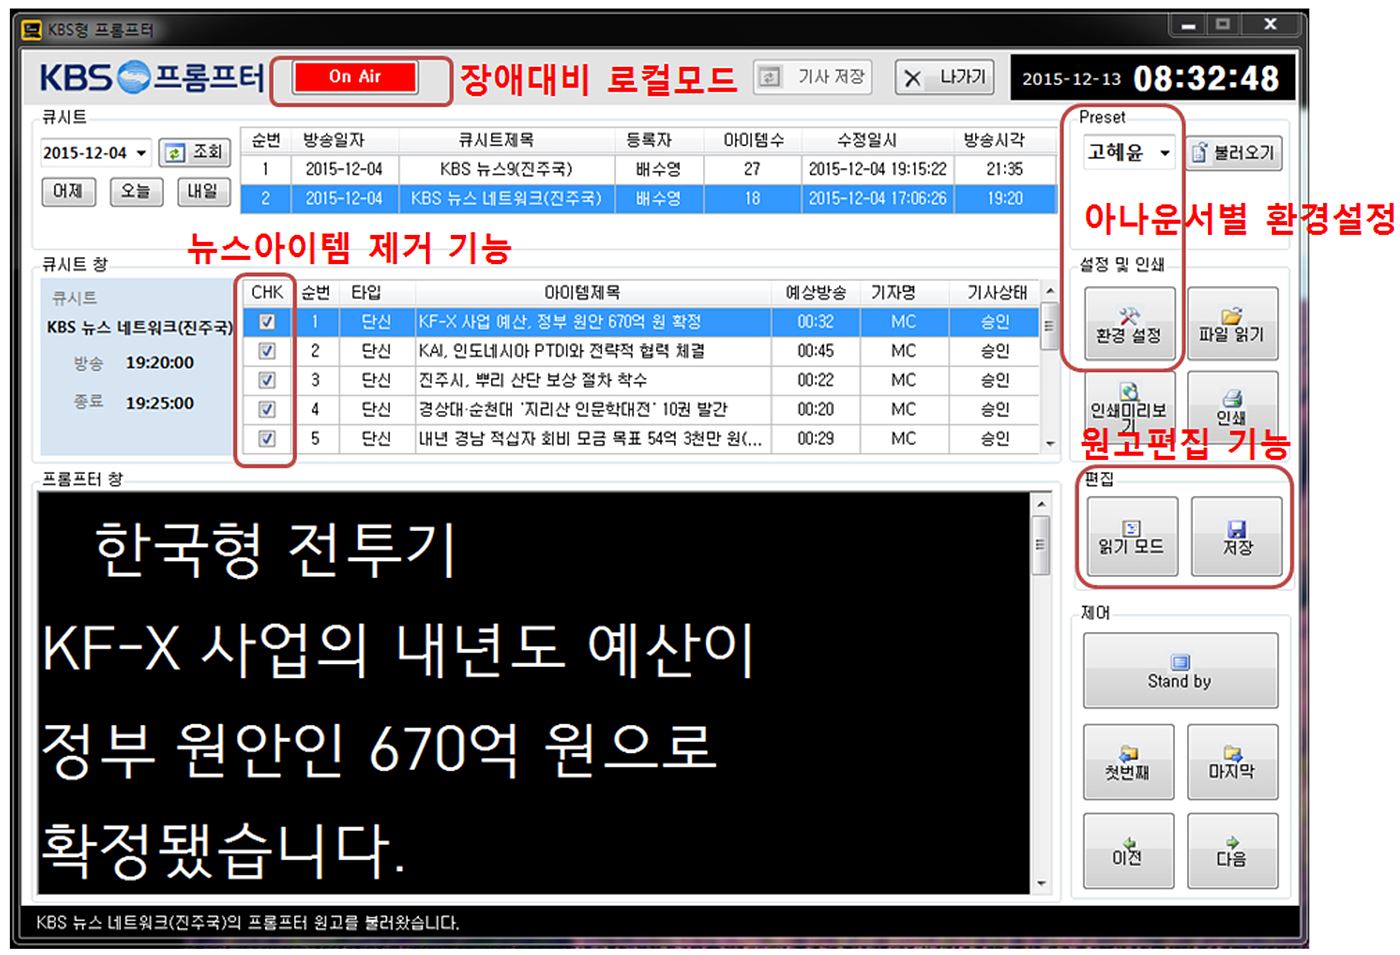The image size is (1400, 955).
Task: Select item 내년 경남 적십자 회비 row
Action: click(x=640, y=438)
